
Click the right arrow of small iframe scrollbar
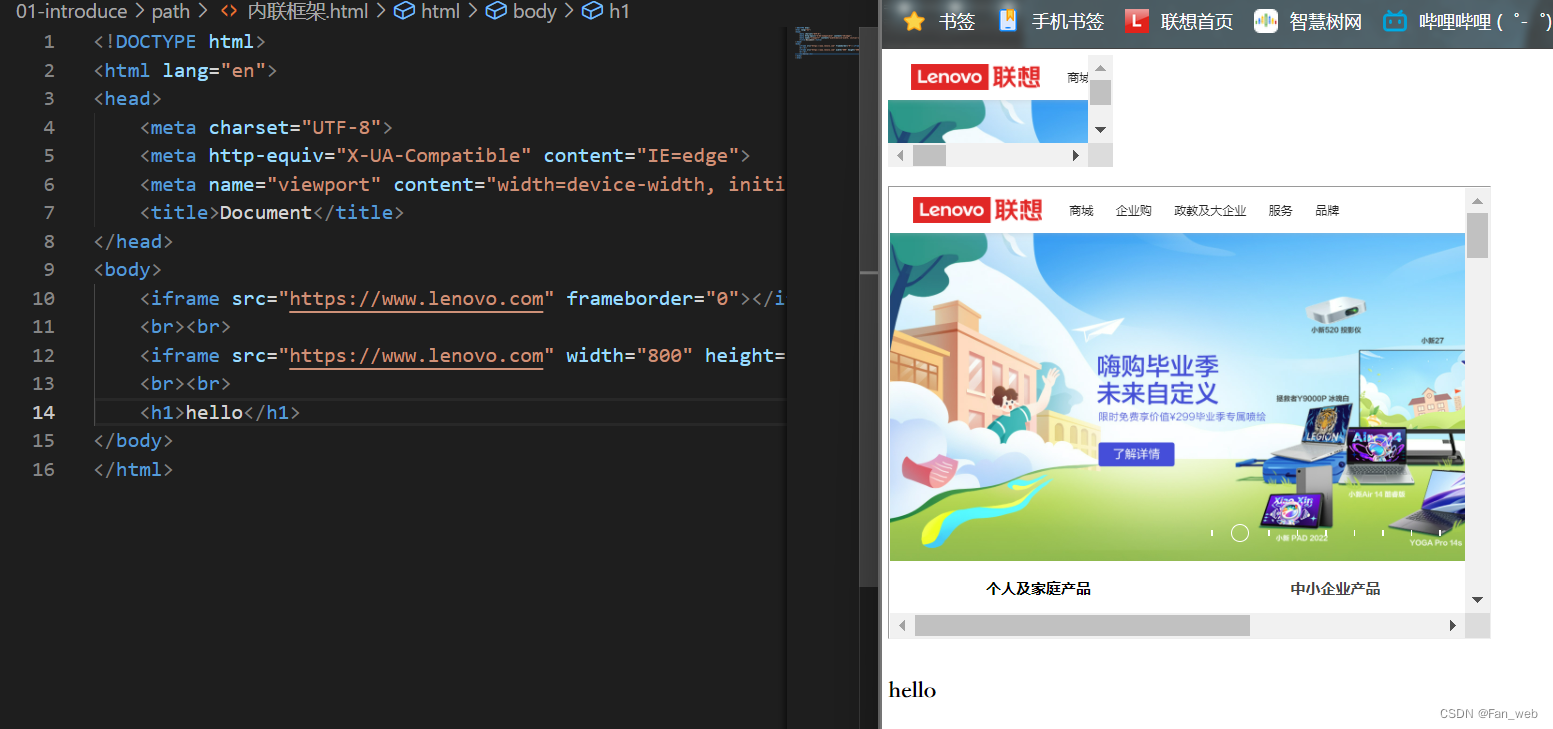1076,155
